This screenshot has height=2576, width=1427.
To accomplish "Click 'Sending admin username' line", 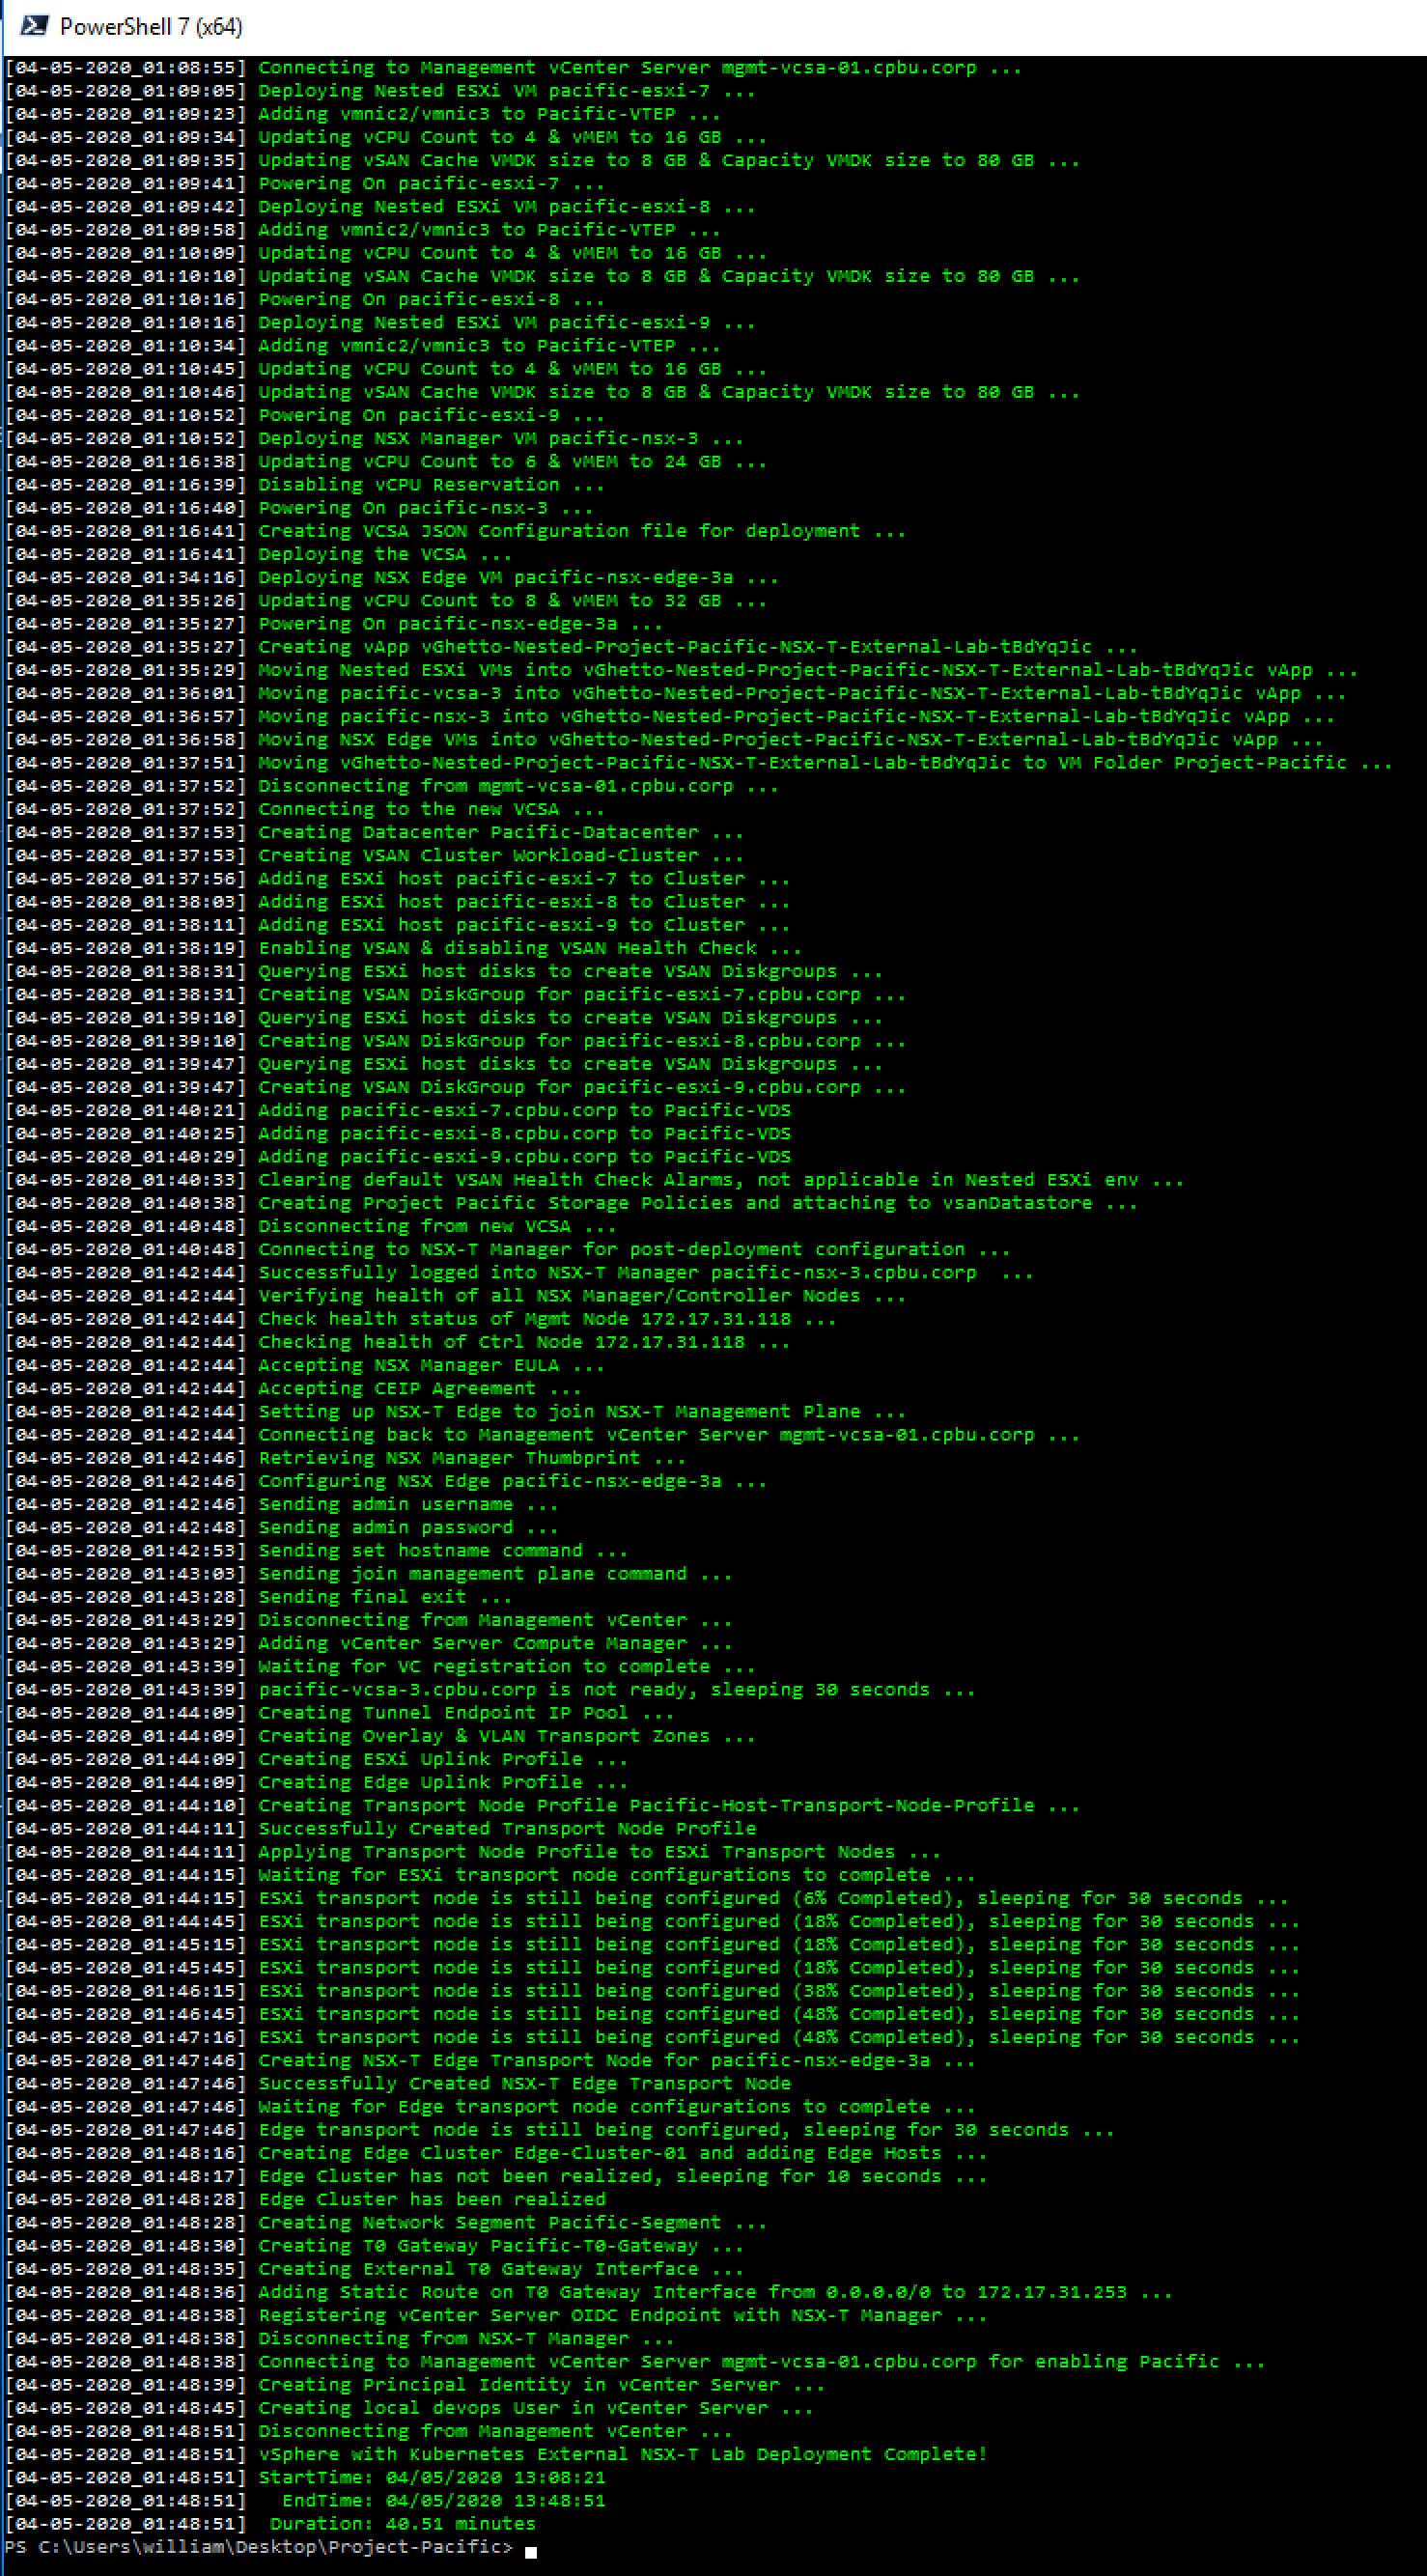I will 282,1505.
